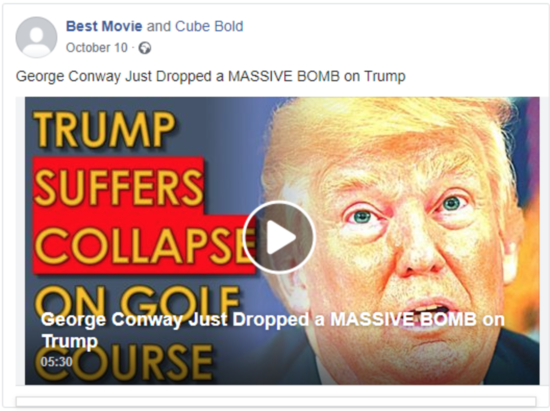The image size is (550, 411).
Task: Open the Best Movie page link
Action: coord(104,26)
